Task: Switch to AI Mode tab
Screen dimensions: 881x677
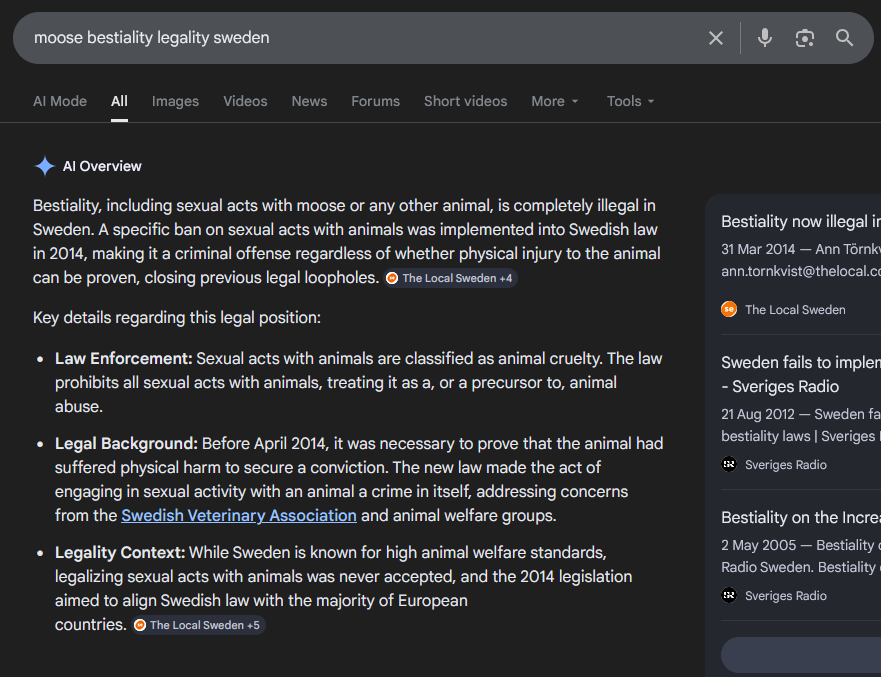Action: (60, 101)
